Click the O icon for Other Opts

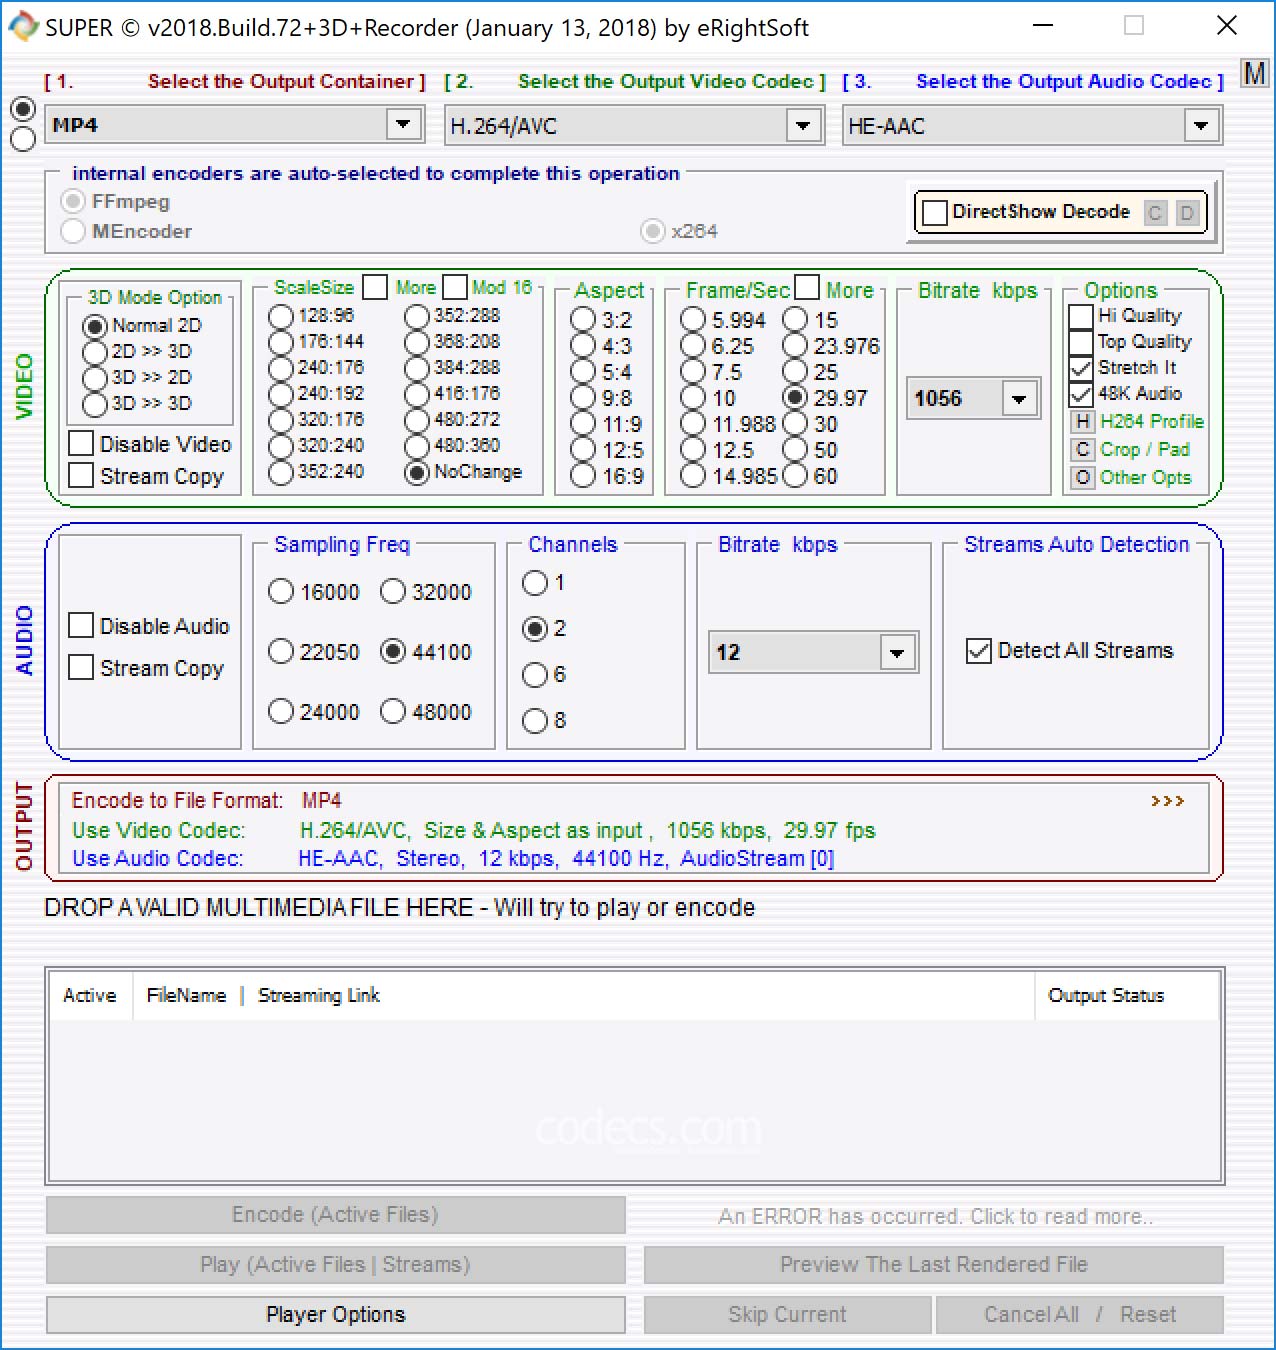(x=1082, y=478)
